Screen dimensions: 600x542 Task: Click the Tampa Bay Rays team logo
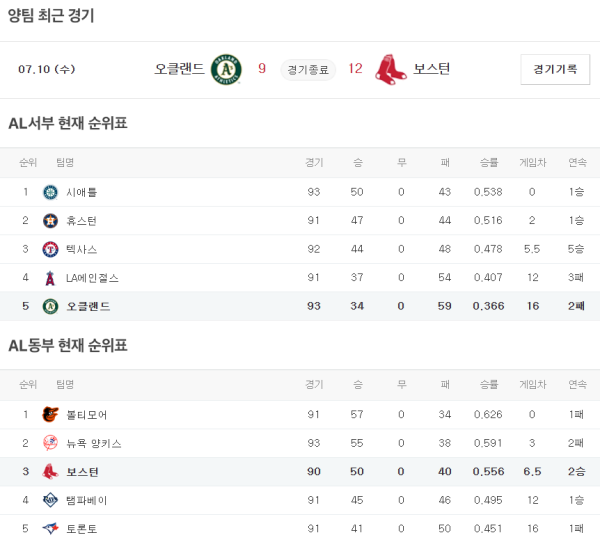click(50, 500)
